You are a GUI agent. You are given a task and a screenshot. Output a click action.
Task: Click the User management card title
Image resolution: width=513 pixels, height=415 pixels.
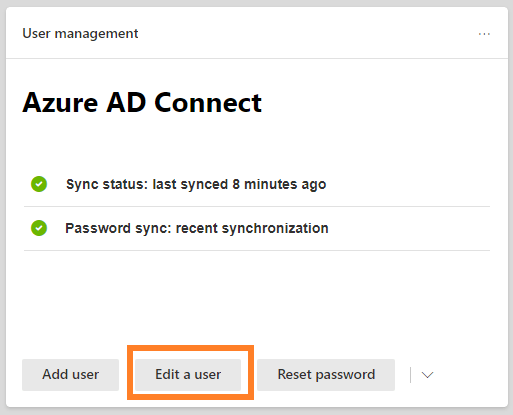[80, 34]
